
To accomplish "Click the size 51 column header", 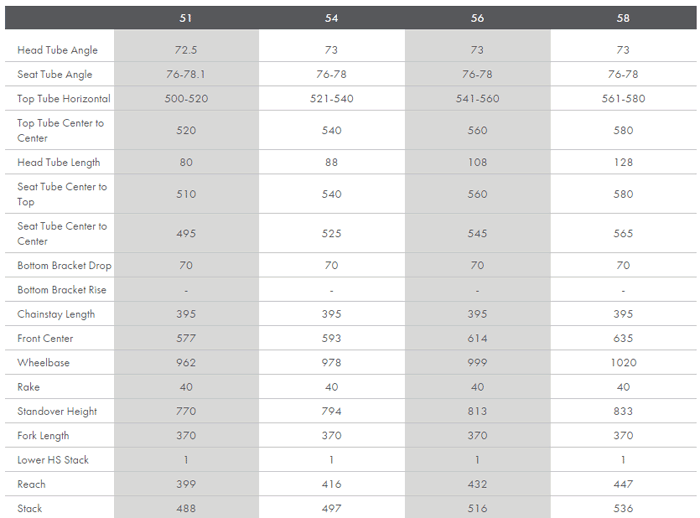I will 186,18.
